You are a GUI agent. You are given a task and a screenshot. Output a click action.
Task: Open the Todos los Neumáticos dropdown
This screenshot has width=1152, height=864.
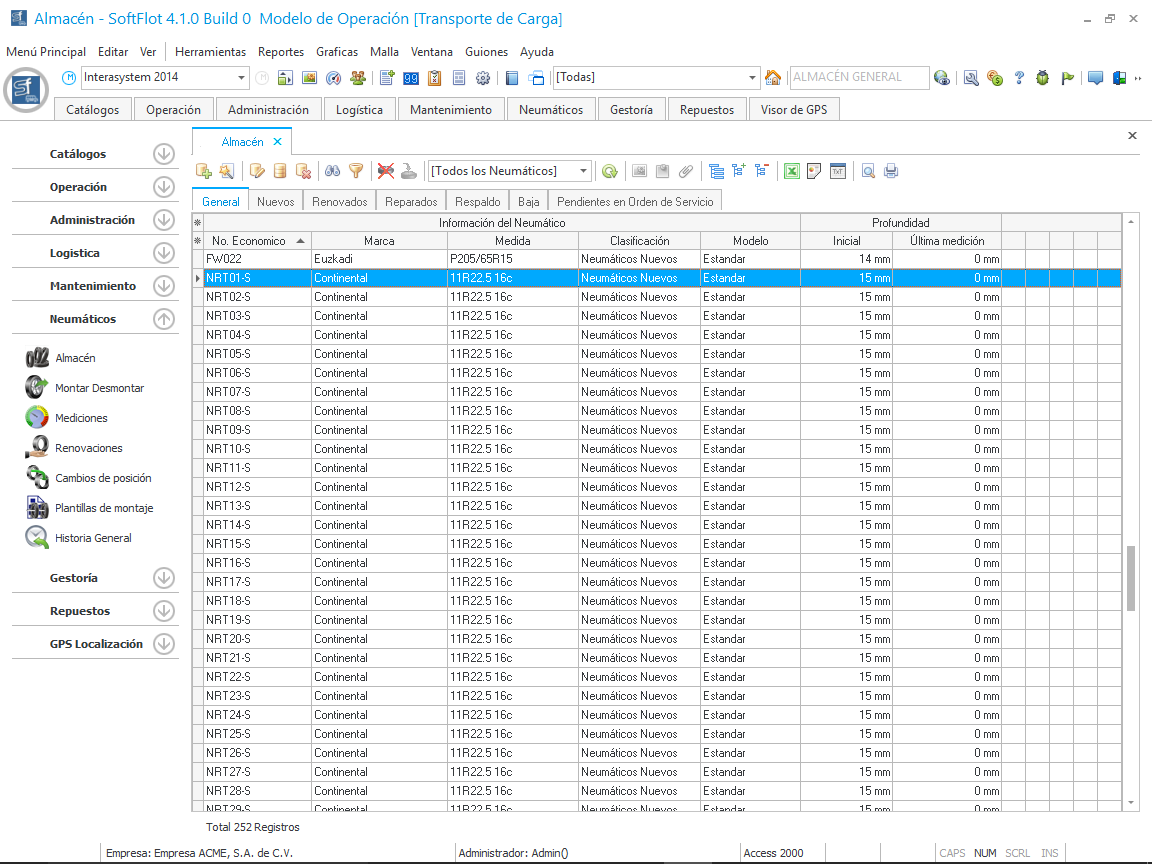(584, 171)
